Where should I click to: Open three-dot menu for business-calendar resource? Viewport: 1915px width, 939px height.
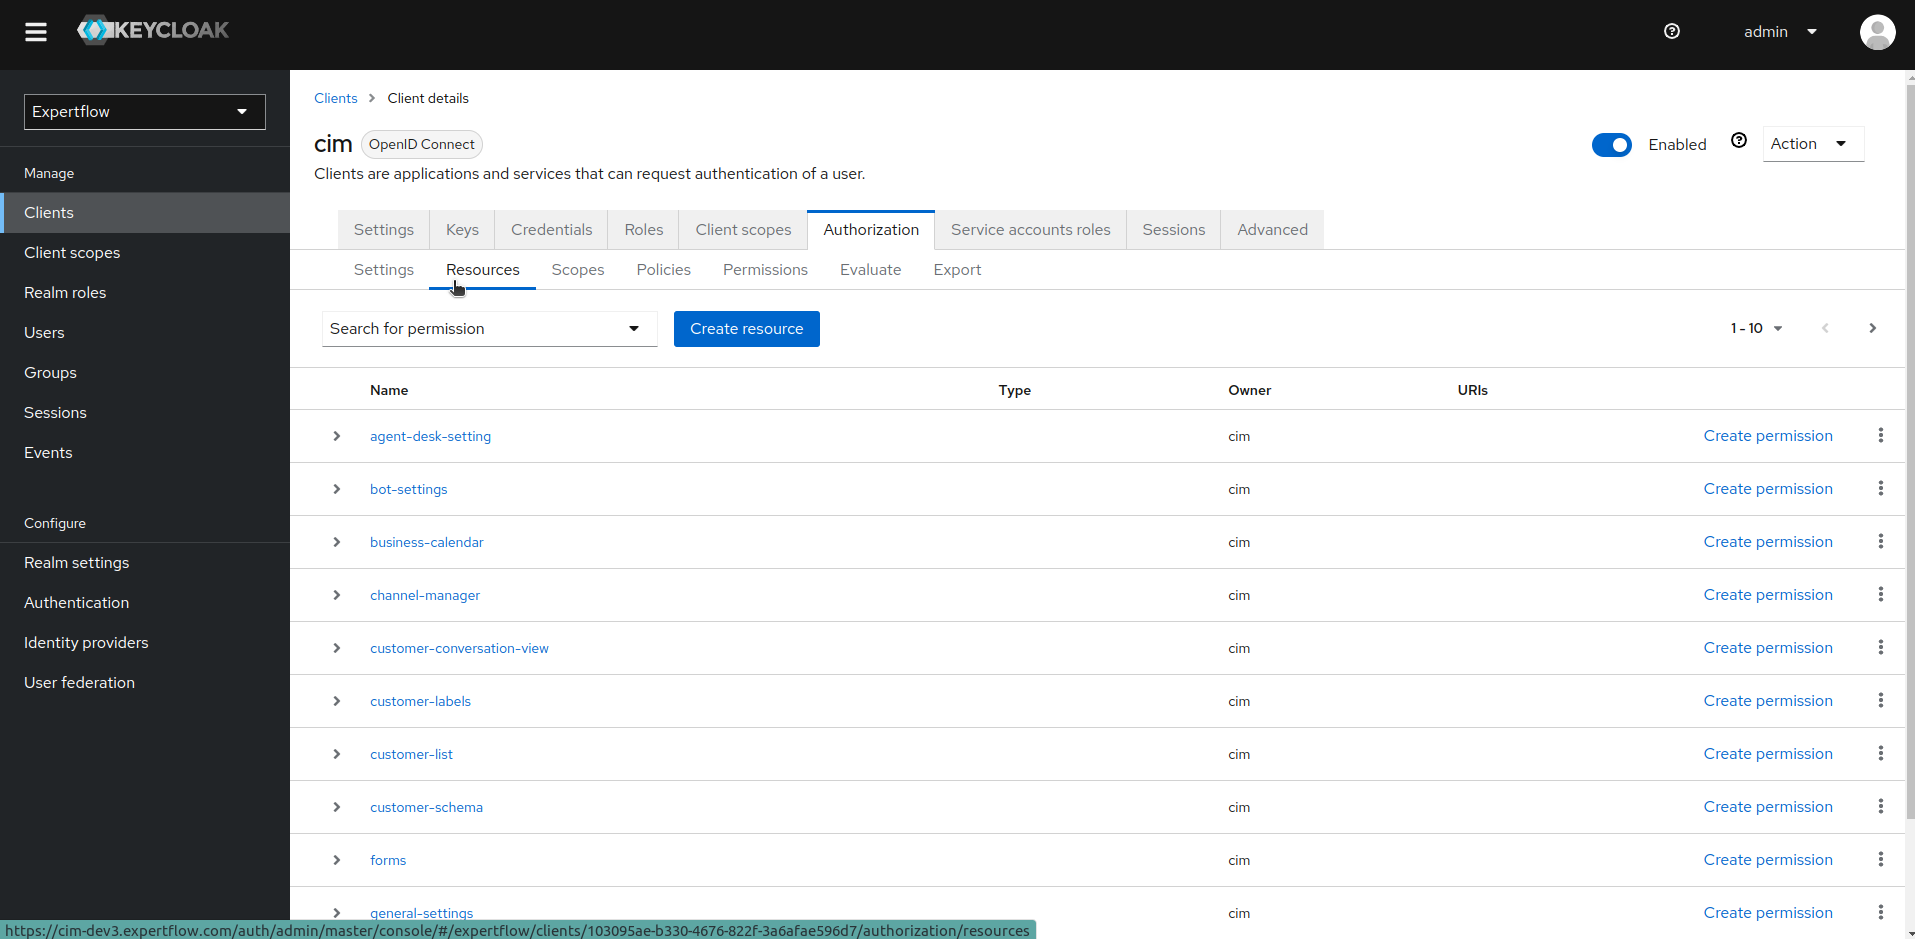pyautogui.click(x=1880, y=541)
